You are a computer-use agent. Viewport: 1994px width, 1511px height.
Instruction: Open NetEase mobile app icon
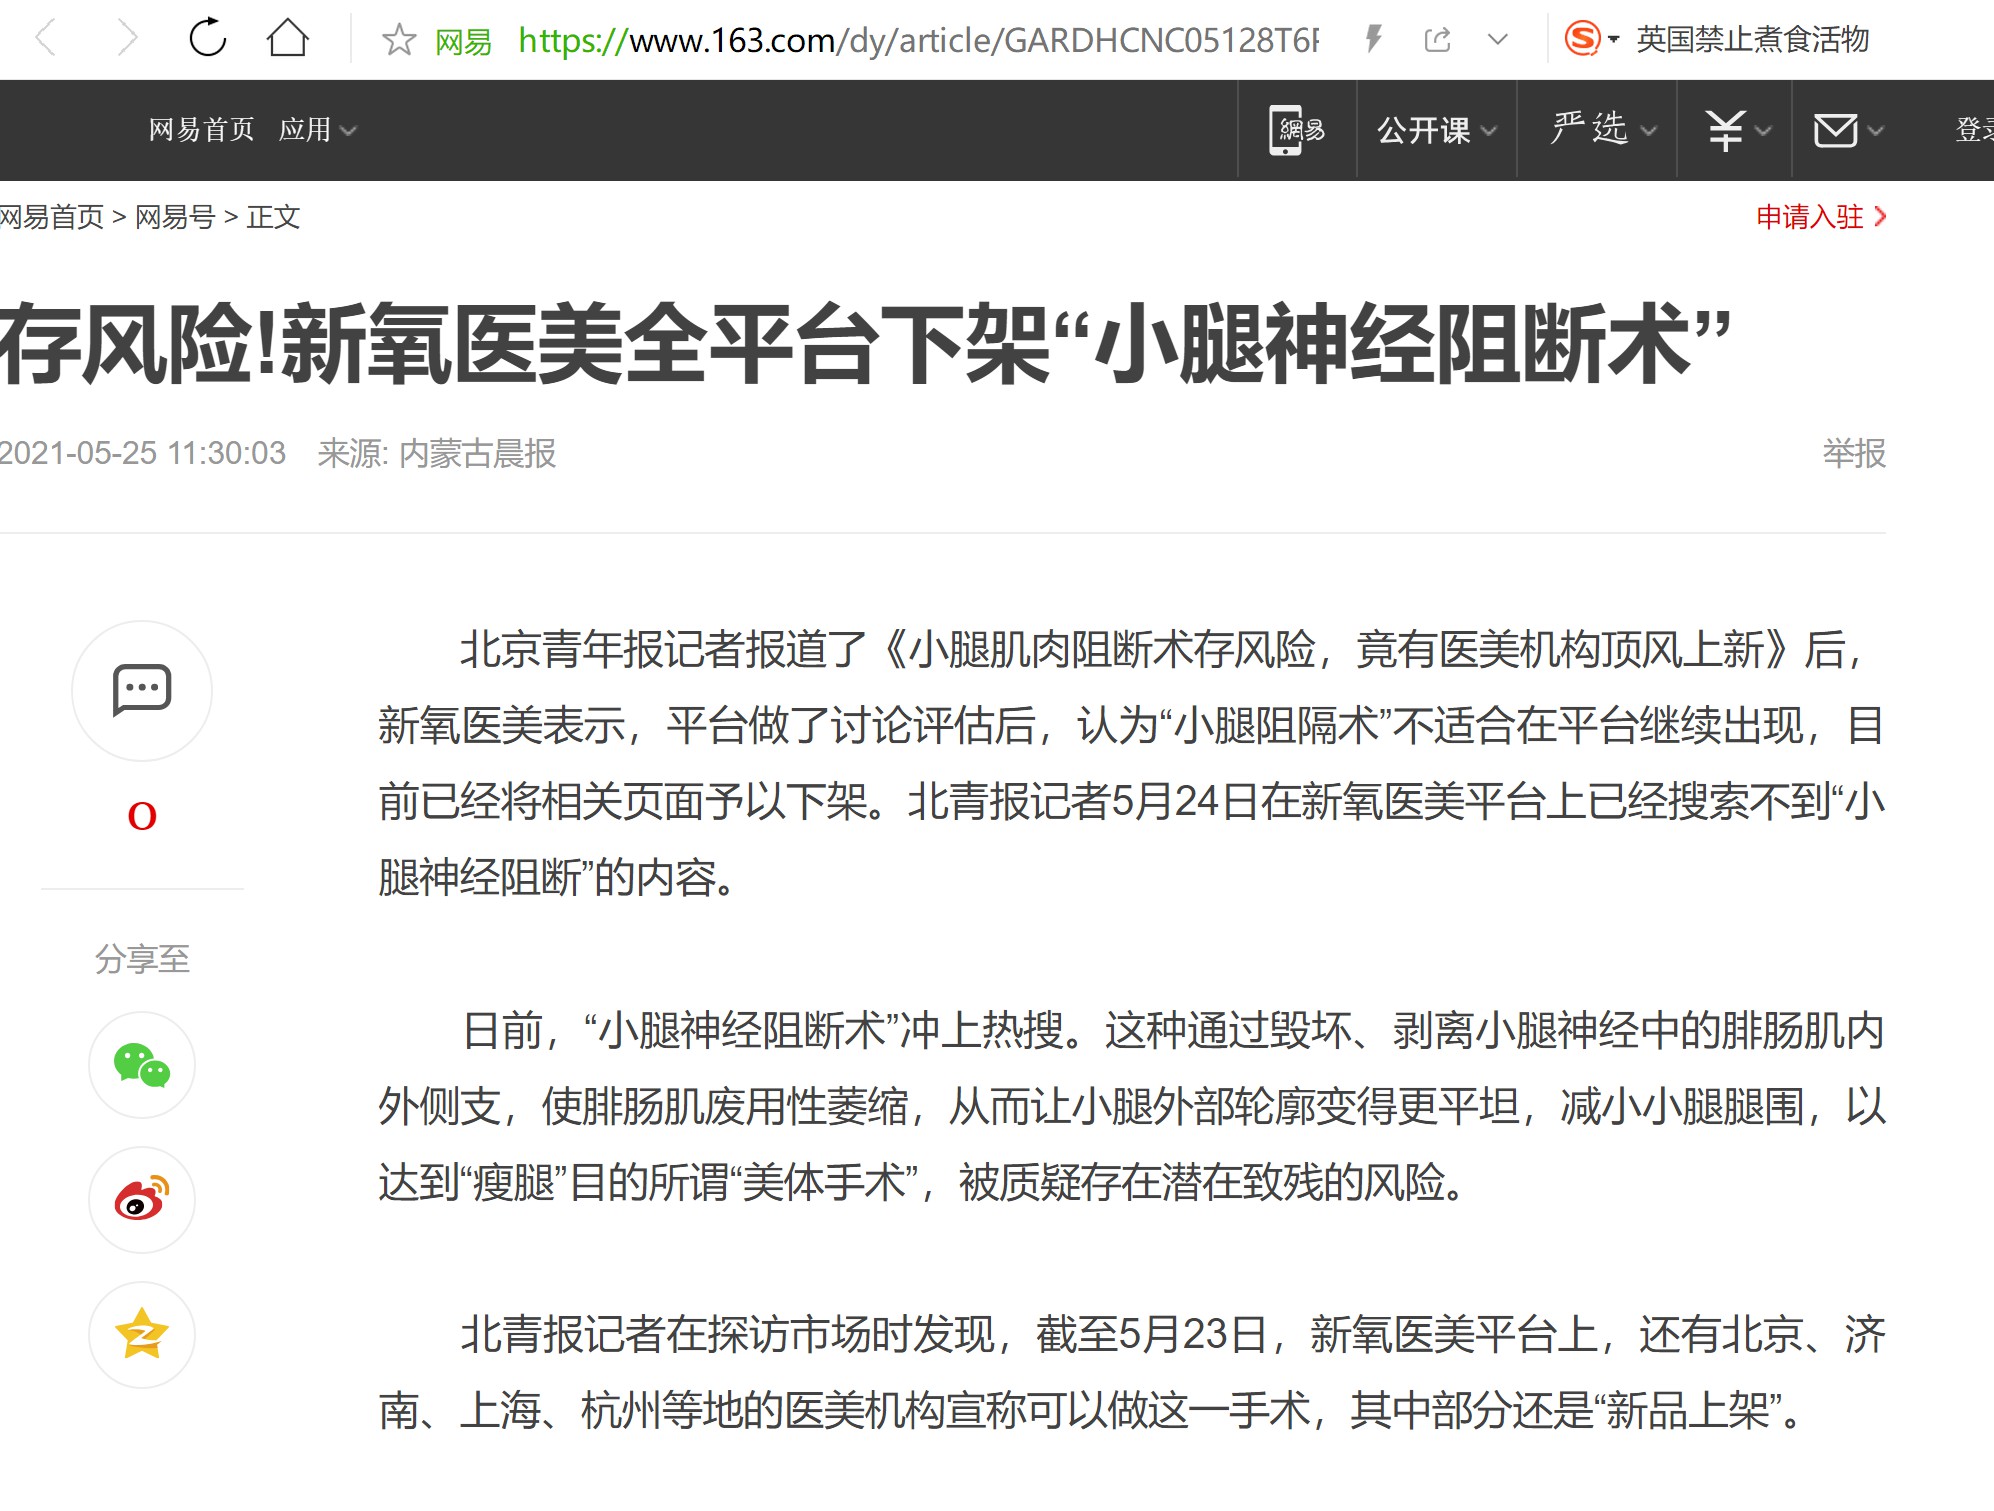(1297, 130)
